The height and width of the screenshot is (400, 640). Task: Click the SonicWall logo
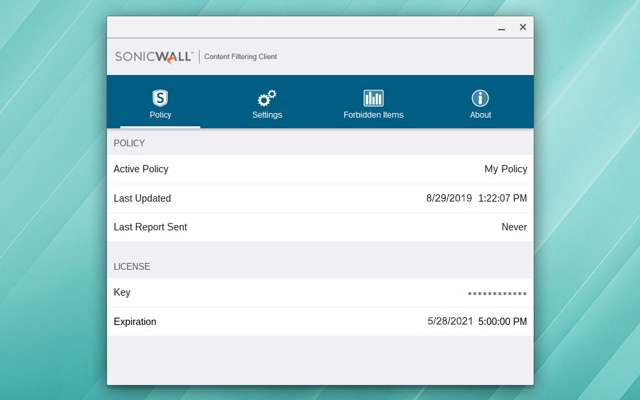click(x=153, y=57)
